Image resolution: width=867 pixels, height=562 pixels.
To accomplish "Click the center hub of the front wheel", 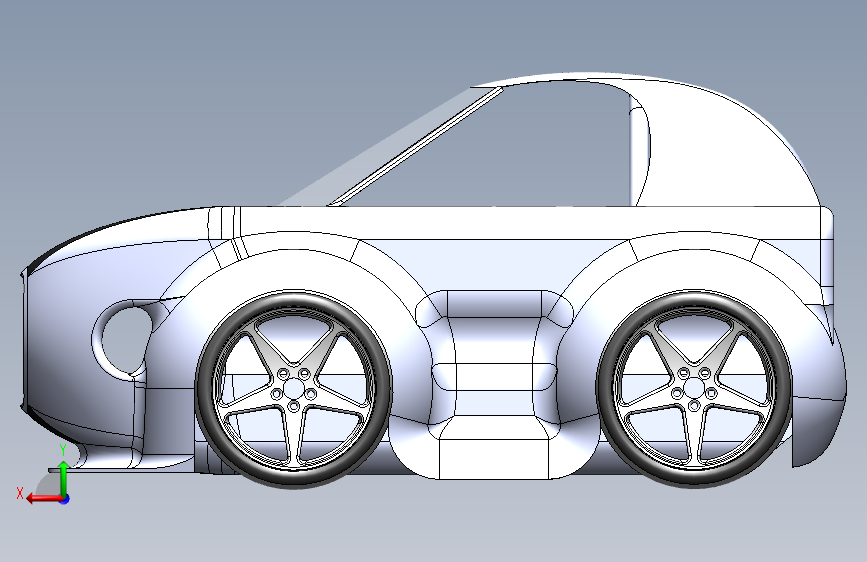I will [x=294, y=387].
